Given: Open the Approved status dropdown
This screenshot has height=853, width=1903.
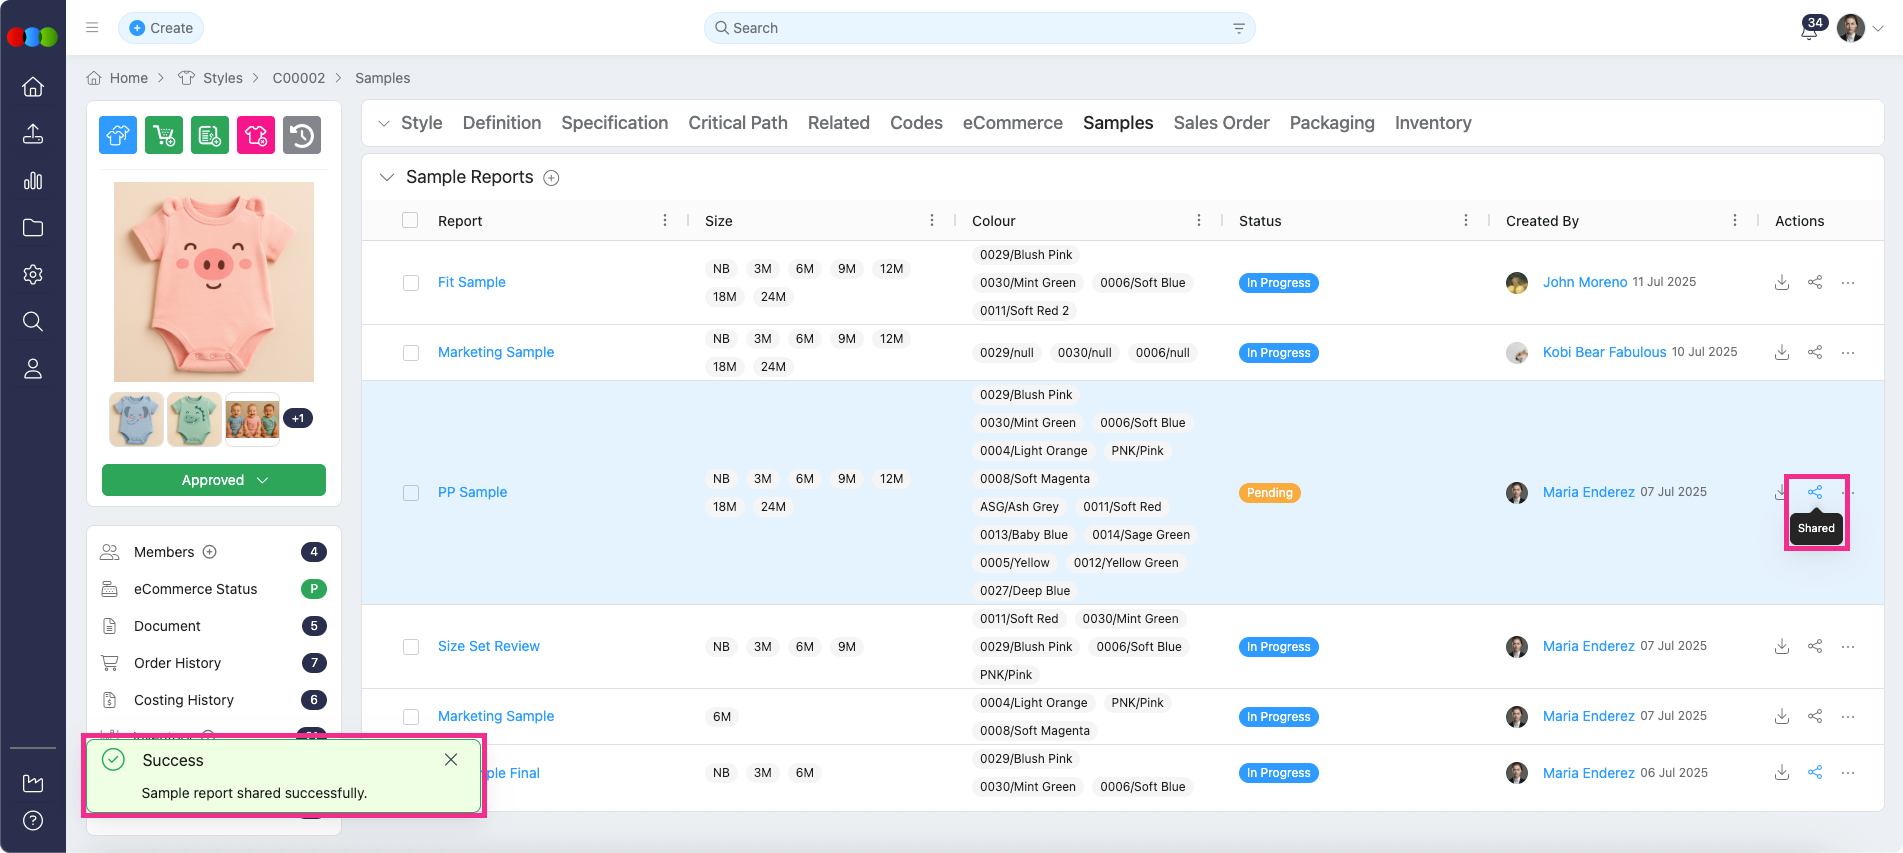Looking at the screenshot, I should (x=214, y=480).
